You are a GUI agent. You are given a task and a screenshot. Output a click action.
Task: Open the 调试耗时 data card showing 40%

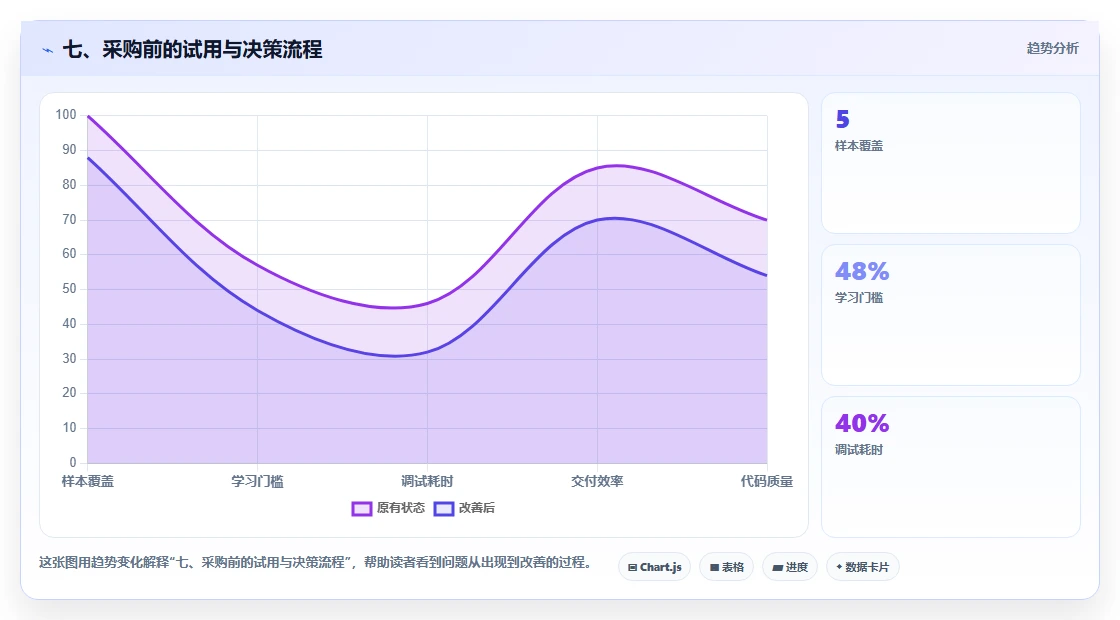(951, 467)
